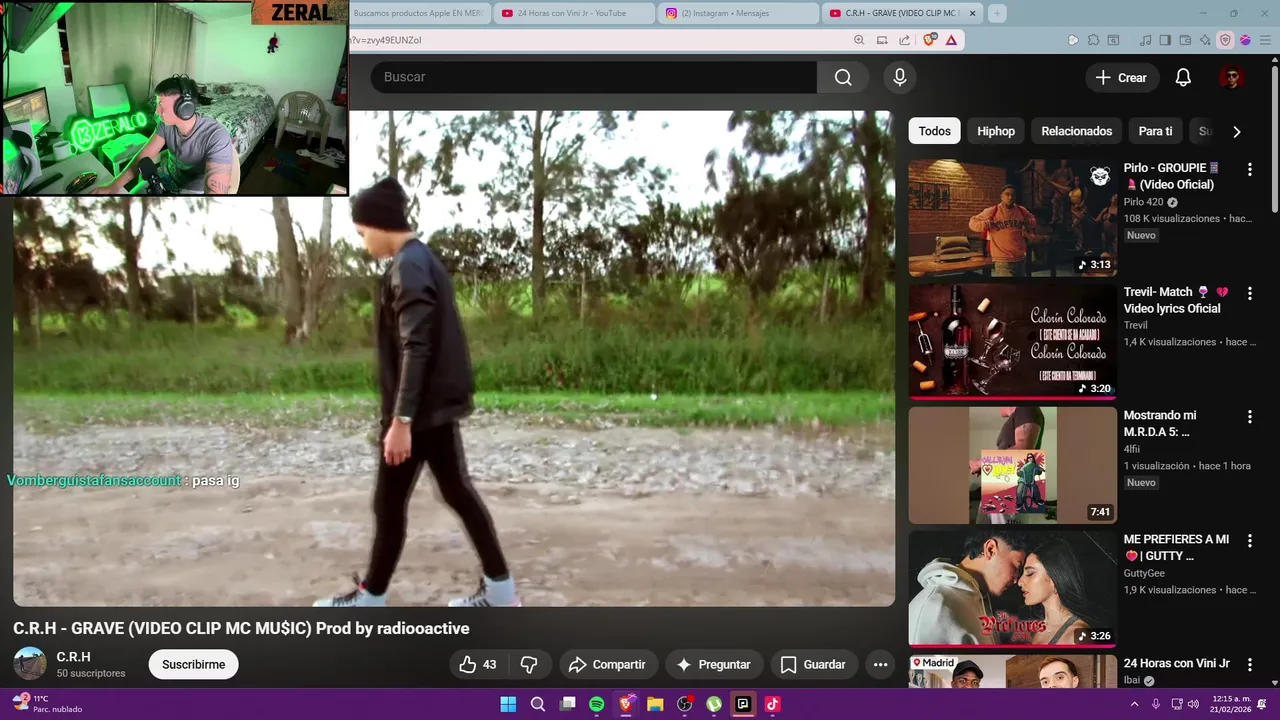Click into the Buscar search field

pyautogui.click(x=594, y=77)
